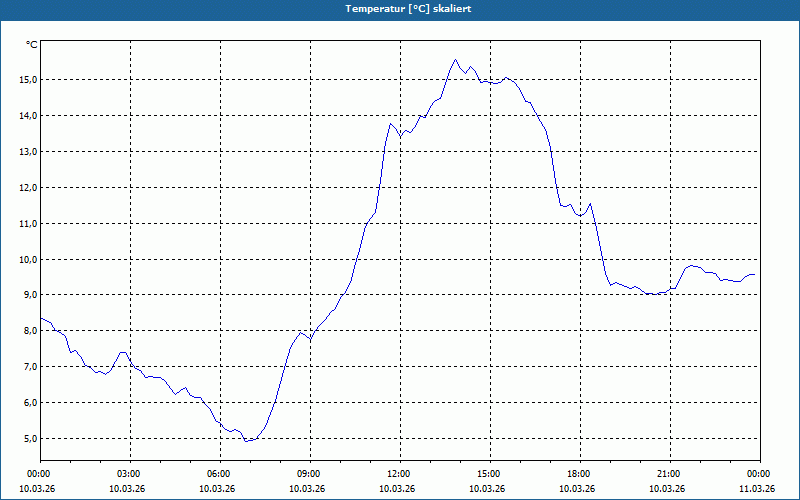
Task: Click the 5,0 y-axis label
Action: click(30, 439)
